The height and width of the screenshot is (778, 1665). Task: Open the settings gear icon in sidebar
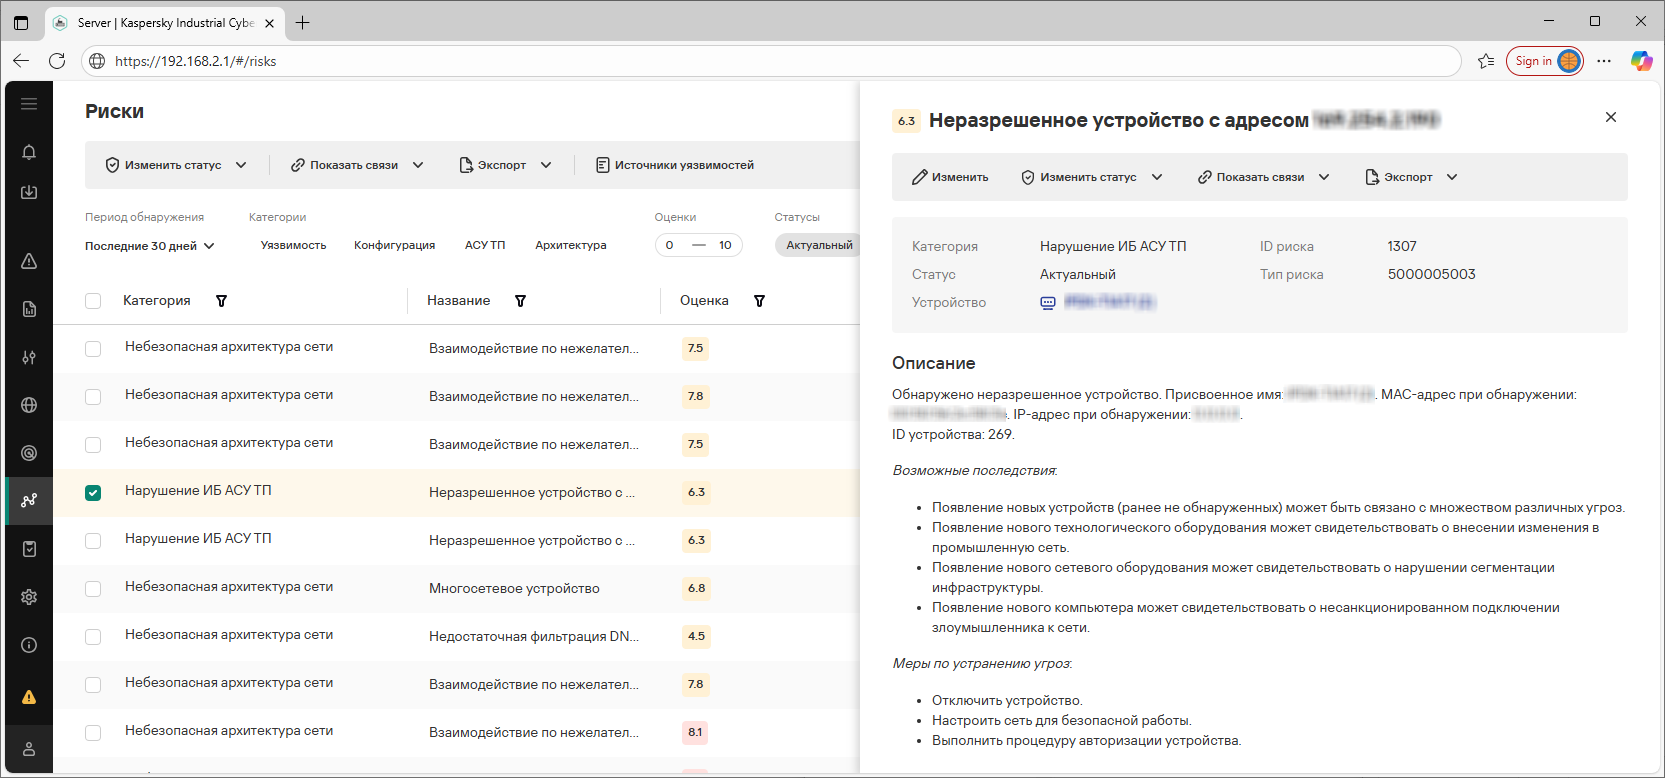pos(29,597)
